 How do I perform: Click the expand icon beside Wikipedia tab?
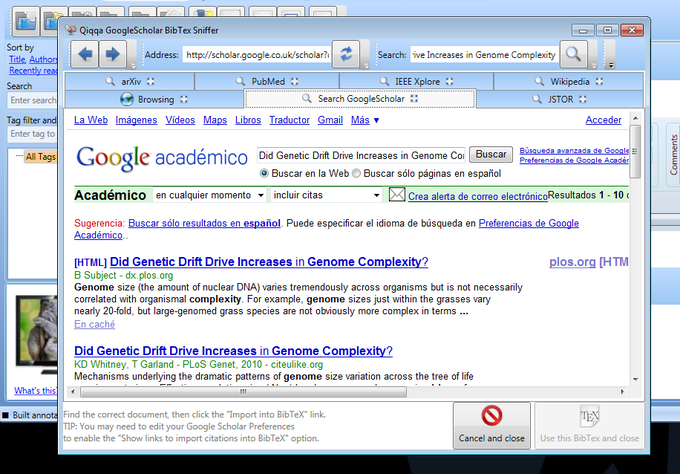pyautogui.click(x=599, y=81)
